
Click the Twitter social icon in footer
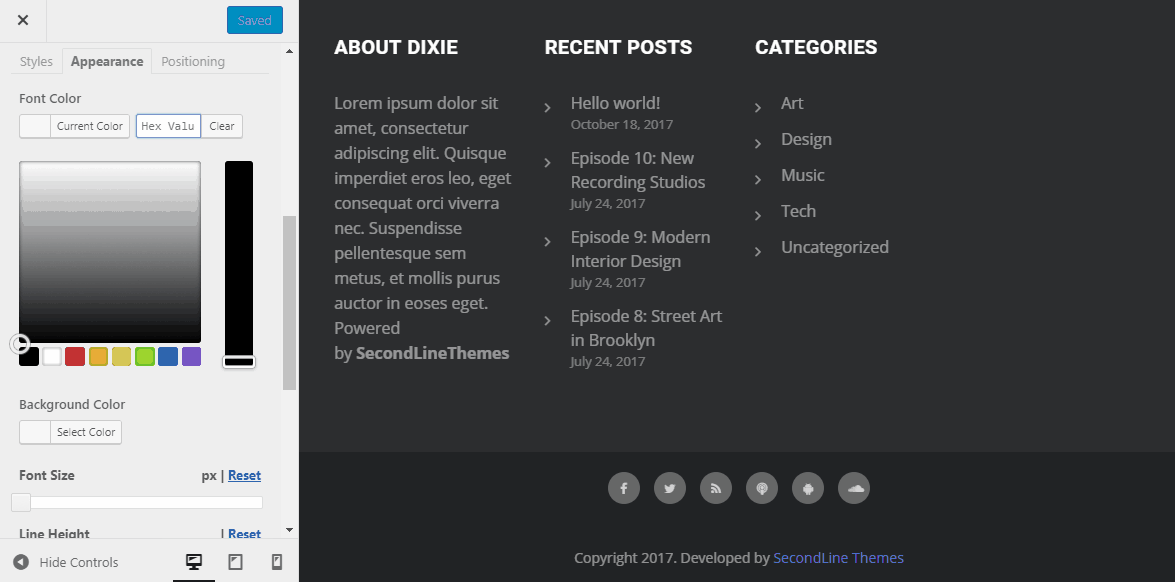pyautogui.click(x=670, y=488)
